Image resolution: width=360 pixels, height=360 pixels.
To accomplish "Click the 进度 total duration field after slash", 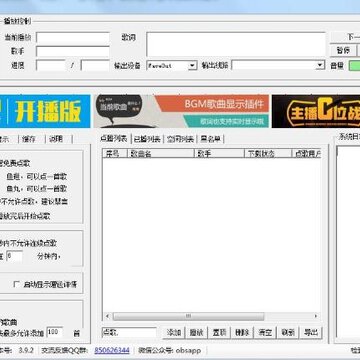I will 95,65.
